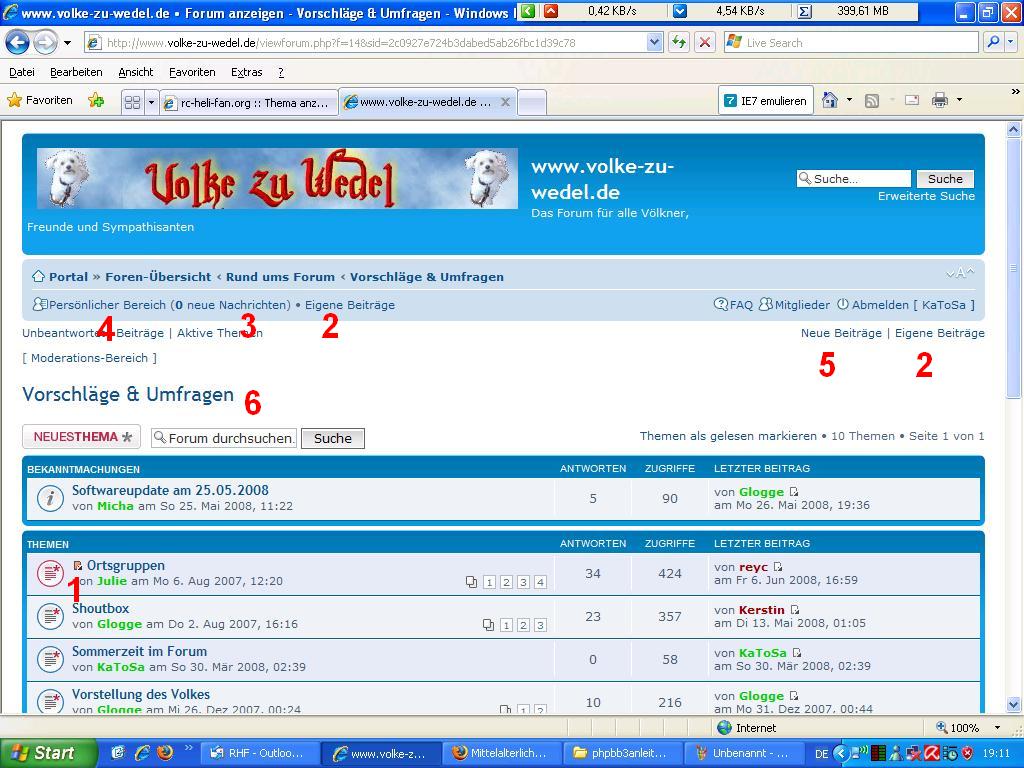Click the Favoriten star button
This screenshot has height=768, width=1024.
pyautogui.click(x=40, y=100)
